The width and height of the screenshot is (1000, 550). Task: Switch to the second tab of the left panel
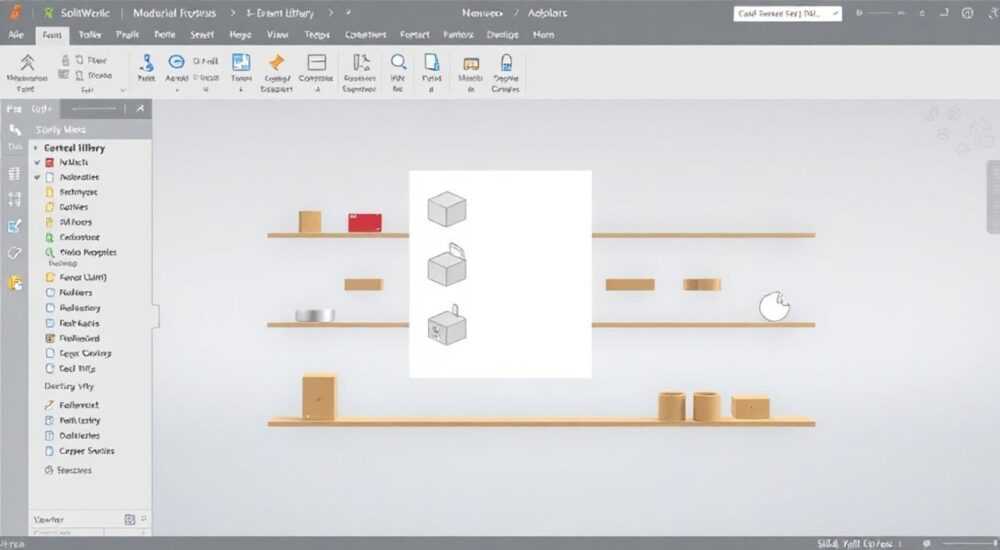(x=41, y=109)
